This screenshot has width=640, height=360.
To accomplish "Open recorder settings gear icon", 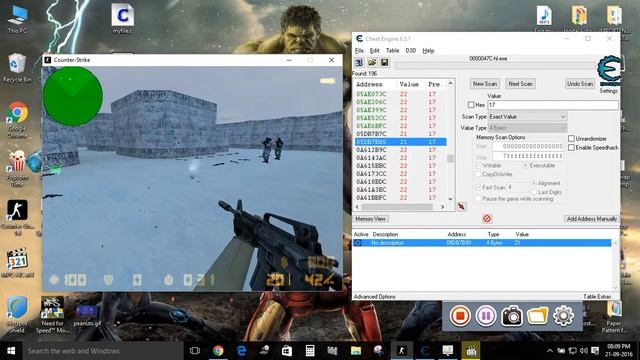I will point(563,316).
